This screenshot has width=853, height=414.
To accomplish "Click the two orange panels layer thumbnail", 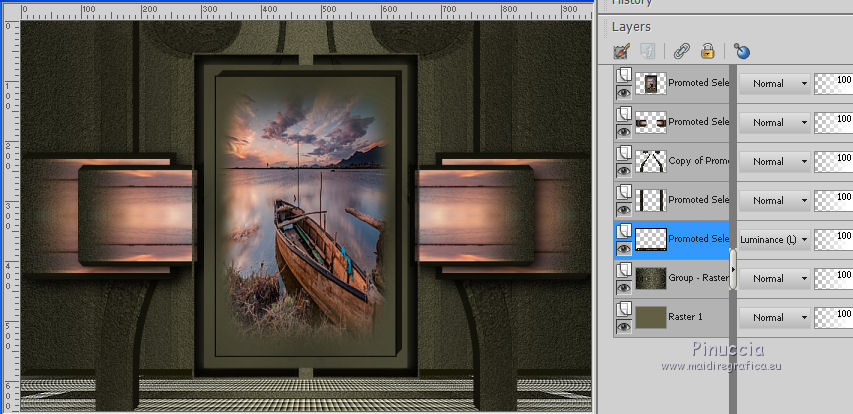I will pyautogui.click(x=651, y=123).
